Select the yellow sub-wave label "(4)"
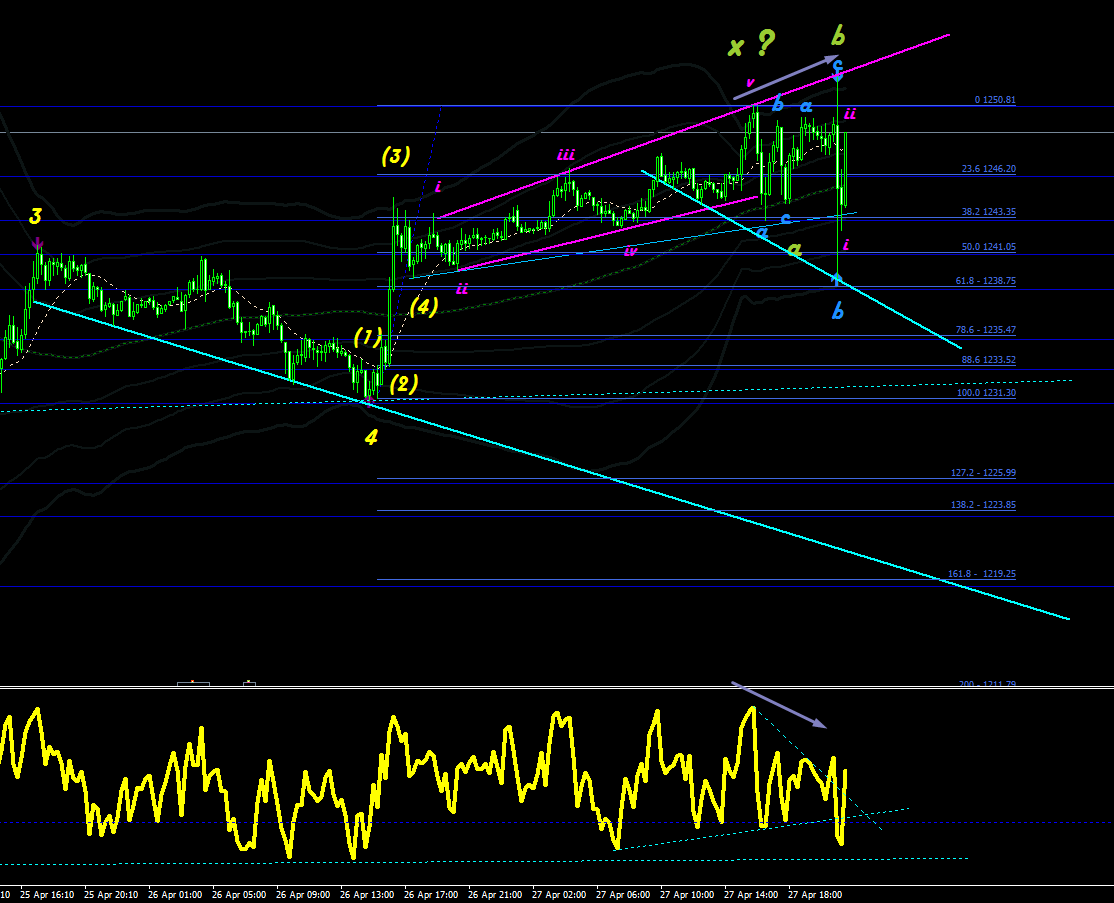The image size is (1114, 903). tap(423, 307)
